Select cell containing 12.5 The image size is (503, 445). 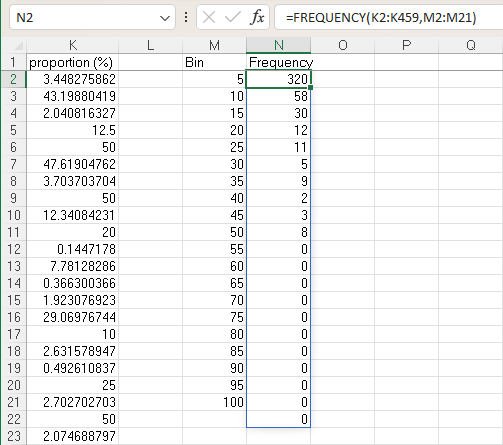click(73, 130)
